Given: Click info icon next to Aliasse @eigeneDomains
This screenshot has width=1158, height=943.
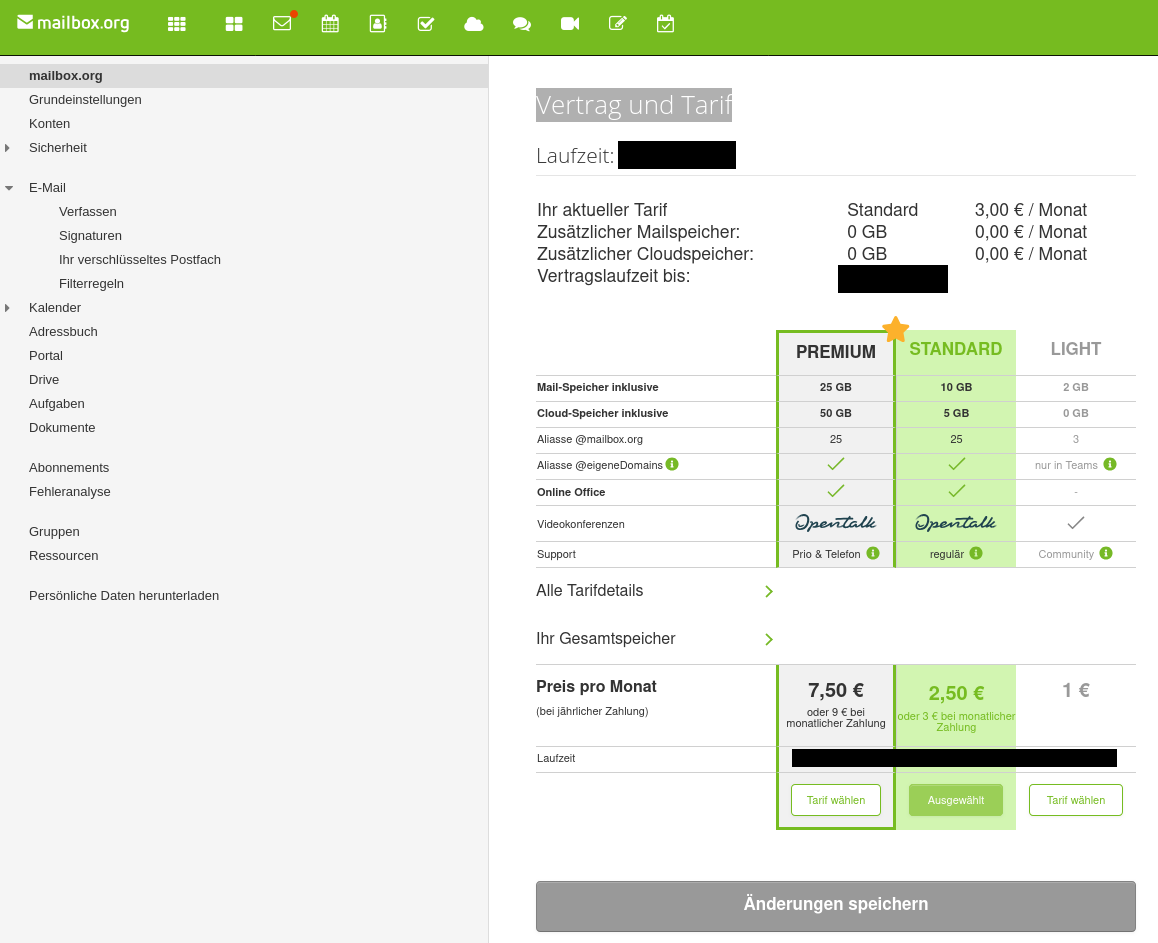Looking at the screenshot, I should pyautogui.click(x=672, y=464).
